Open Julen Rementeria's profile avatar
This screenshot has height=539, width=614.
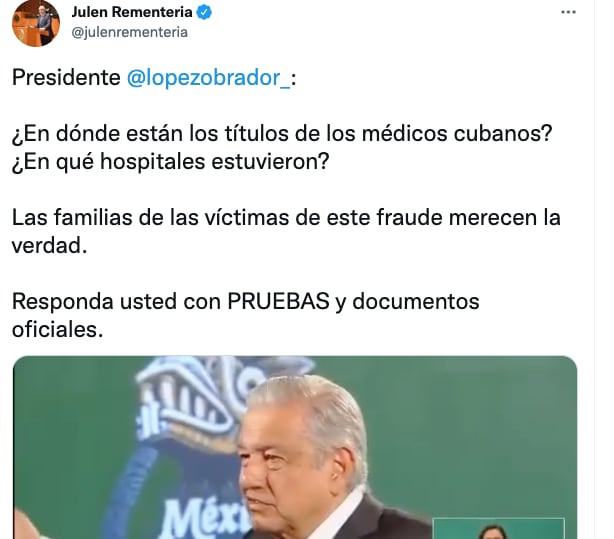click(36, 23)
